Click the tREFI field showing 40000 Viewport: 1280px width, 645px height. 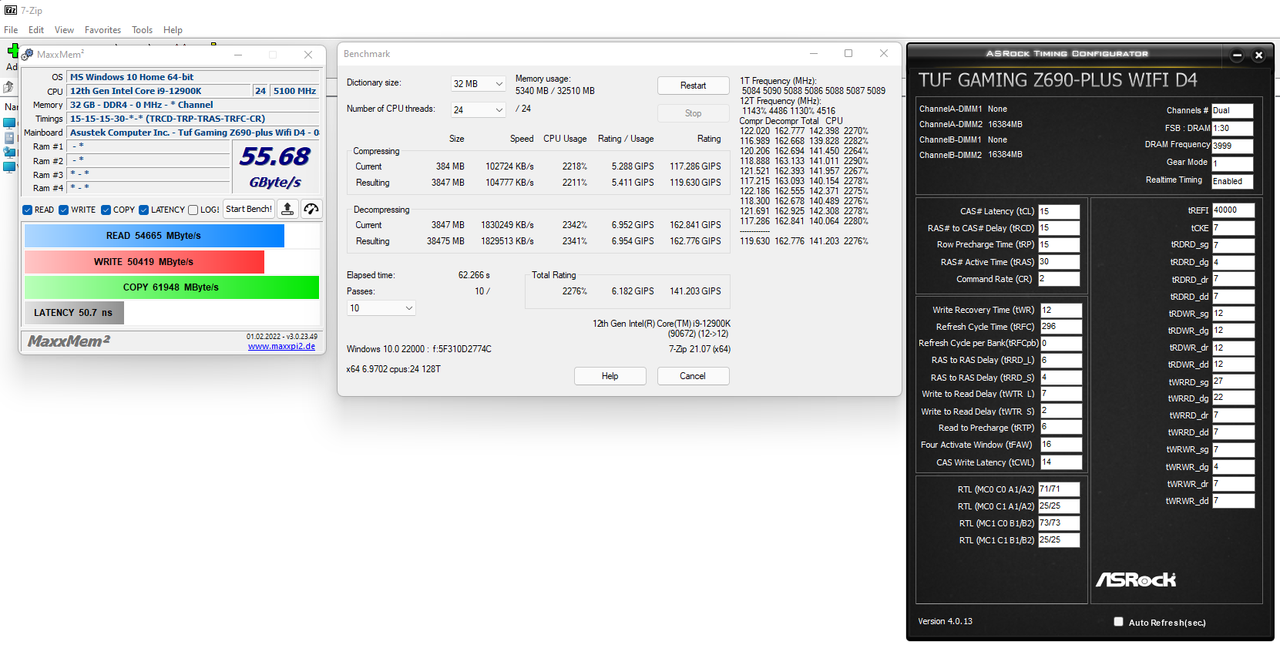click(1232, 210)
